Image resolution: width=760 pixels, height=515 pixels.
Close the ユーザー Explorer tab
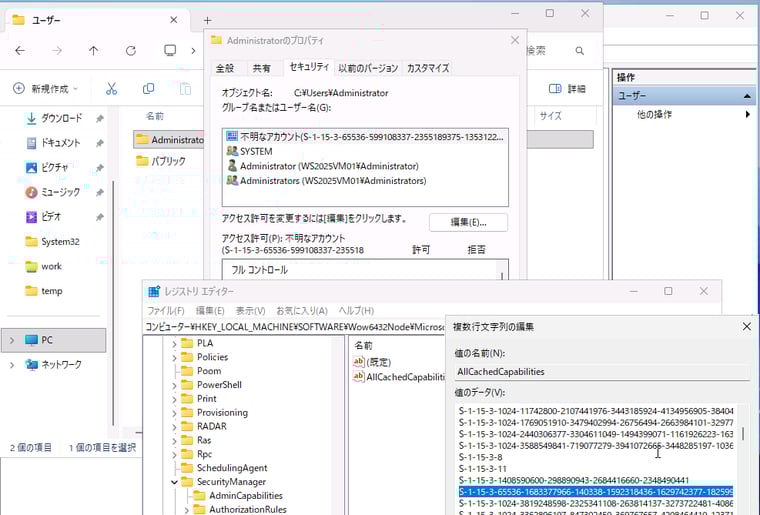[174, 20]
